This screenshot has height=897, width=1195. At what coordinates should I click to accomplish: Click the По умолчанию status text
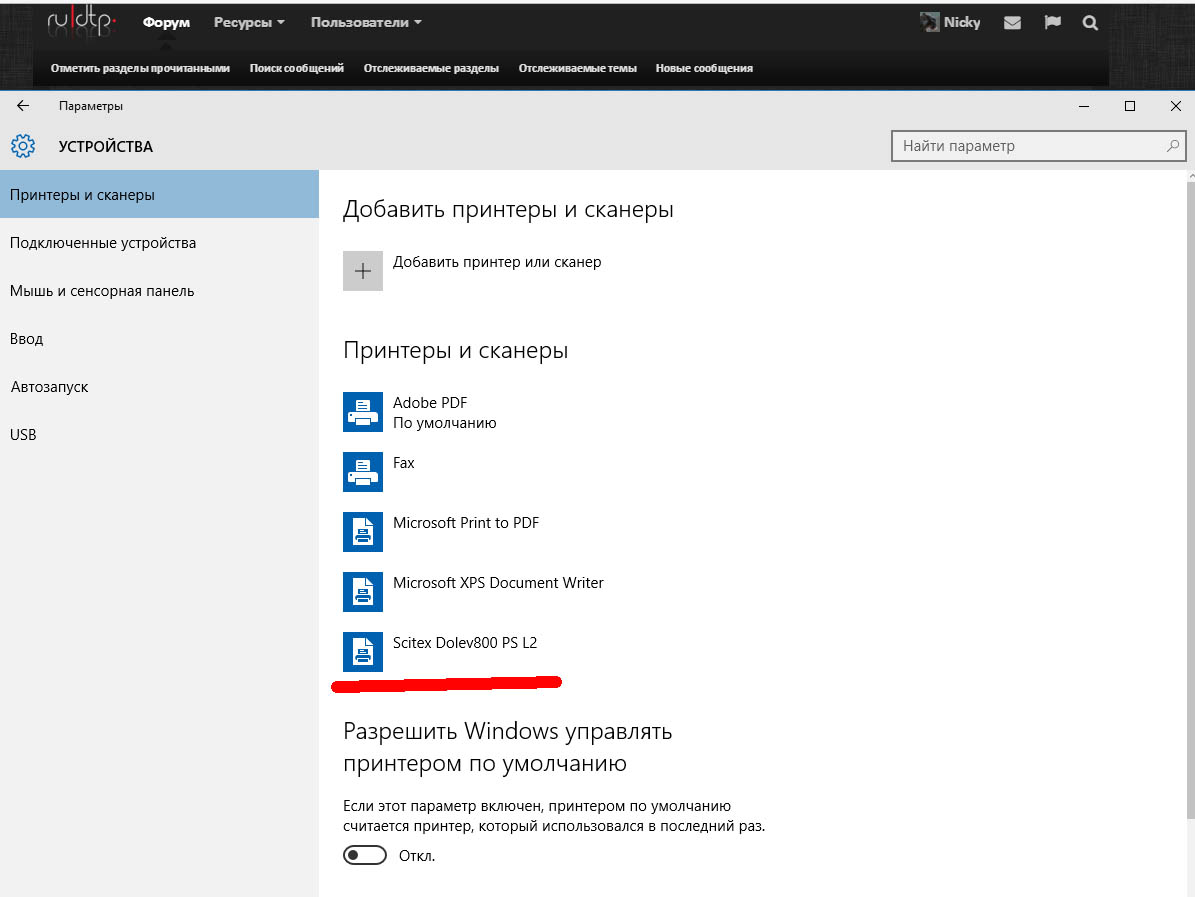(444, 423)
